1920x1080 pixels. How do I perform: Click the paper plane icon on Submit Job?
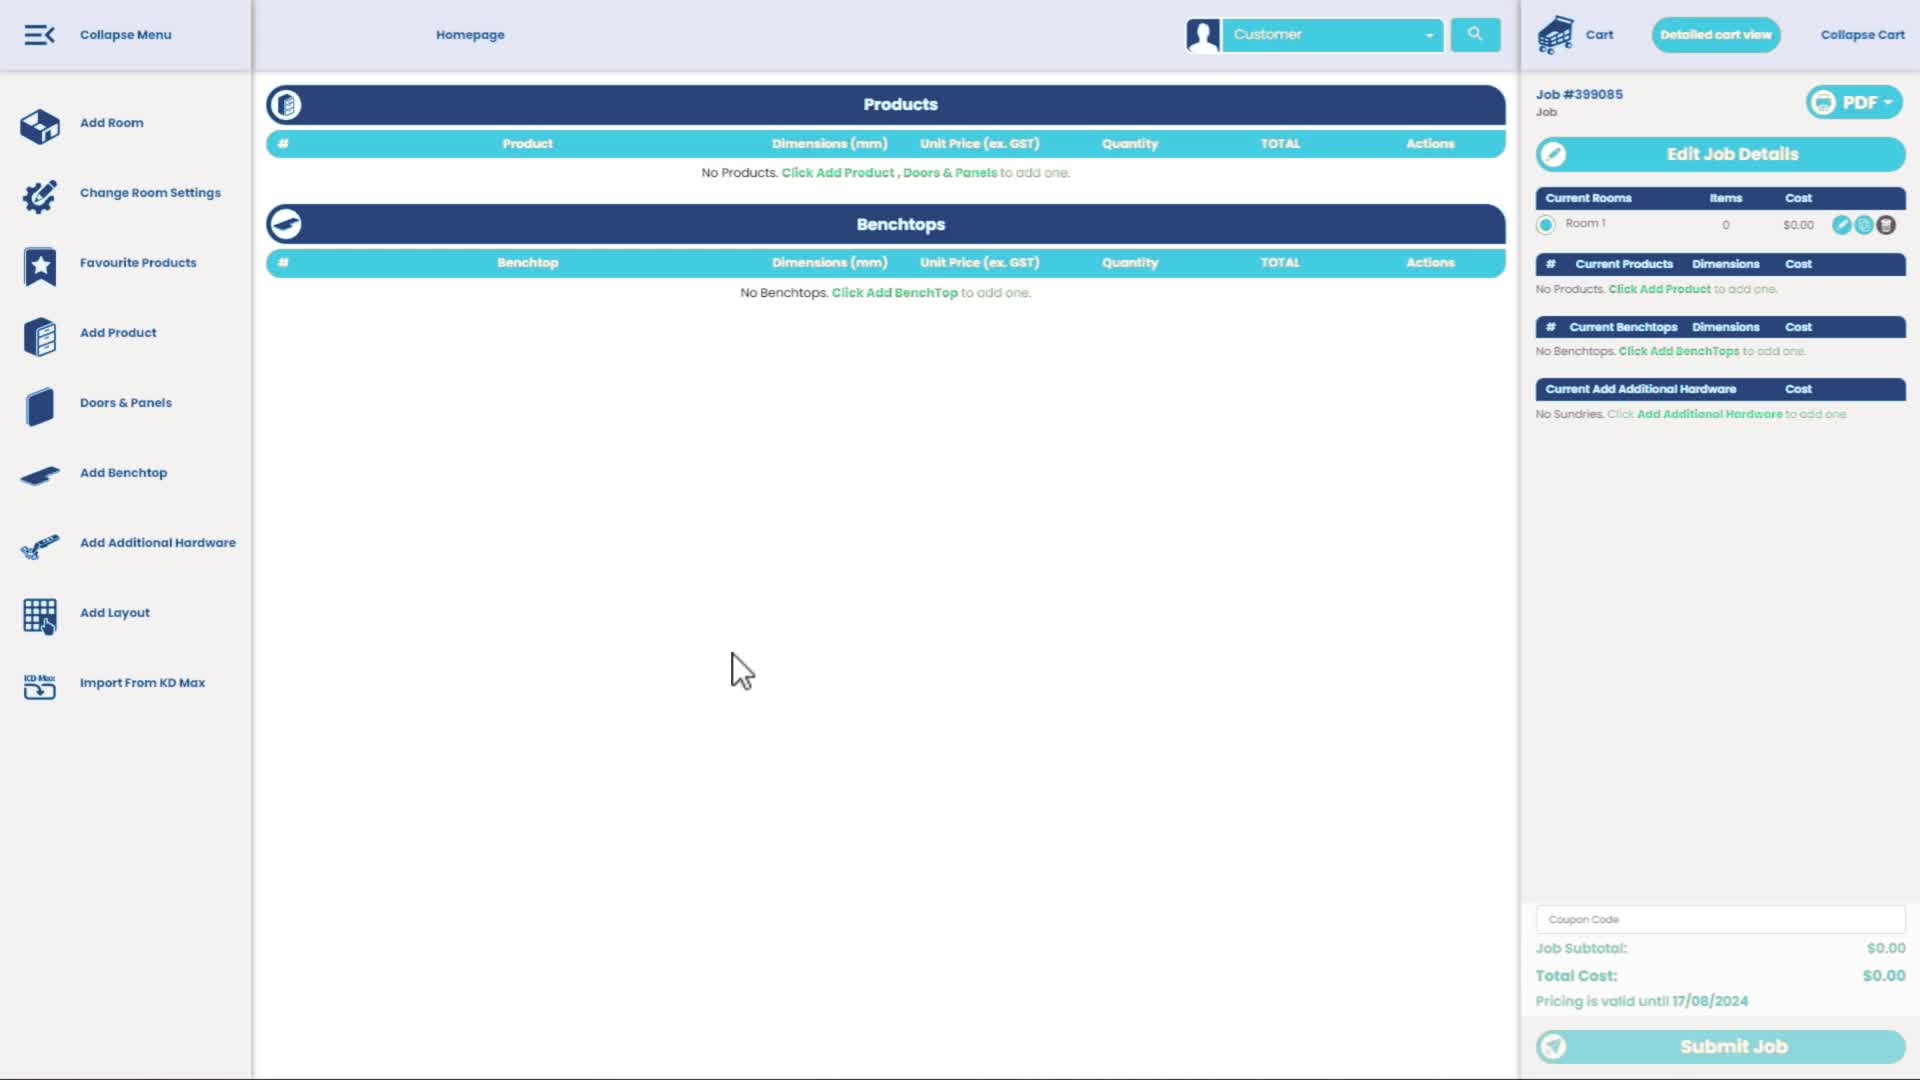click(x=1553, y=1047)
